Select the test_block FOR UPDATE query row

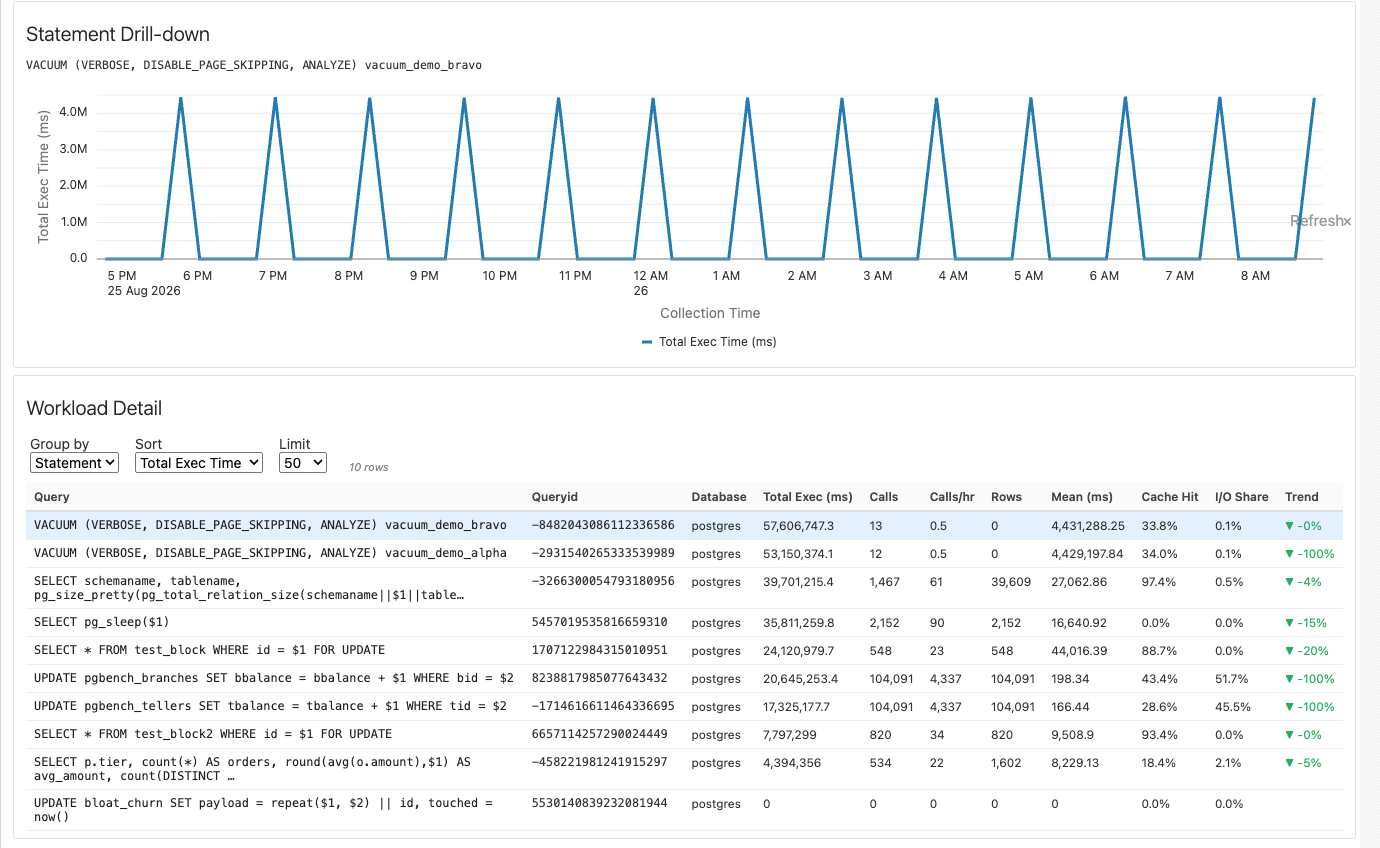[x=684, y=650]
